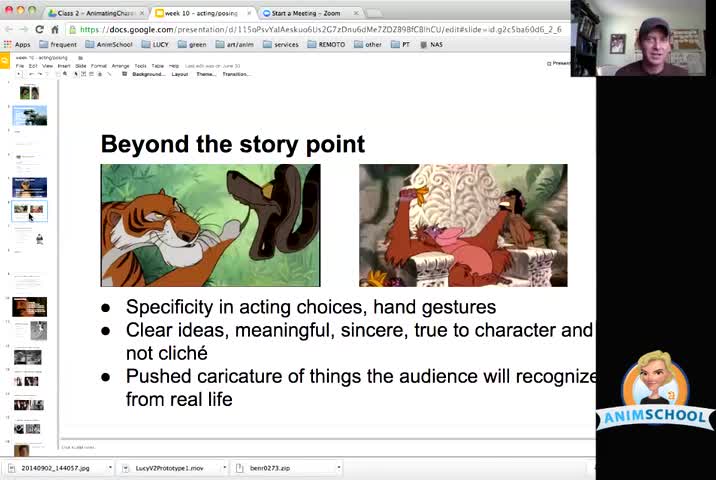Expand options for LucyV2Prototype1.mov download
This screenshot has width=716, height=480.
coord(224,468)
